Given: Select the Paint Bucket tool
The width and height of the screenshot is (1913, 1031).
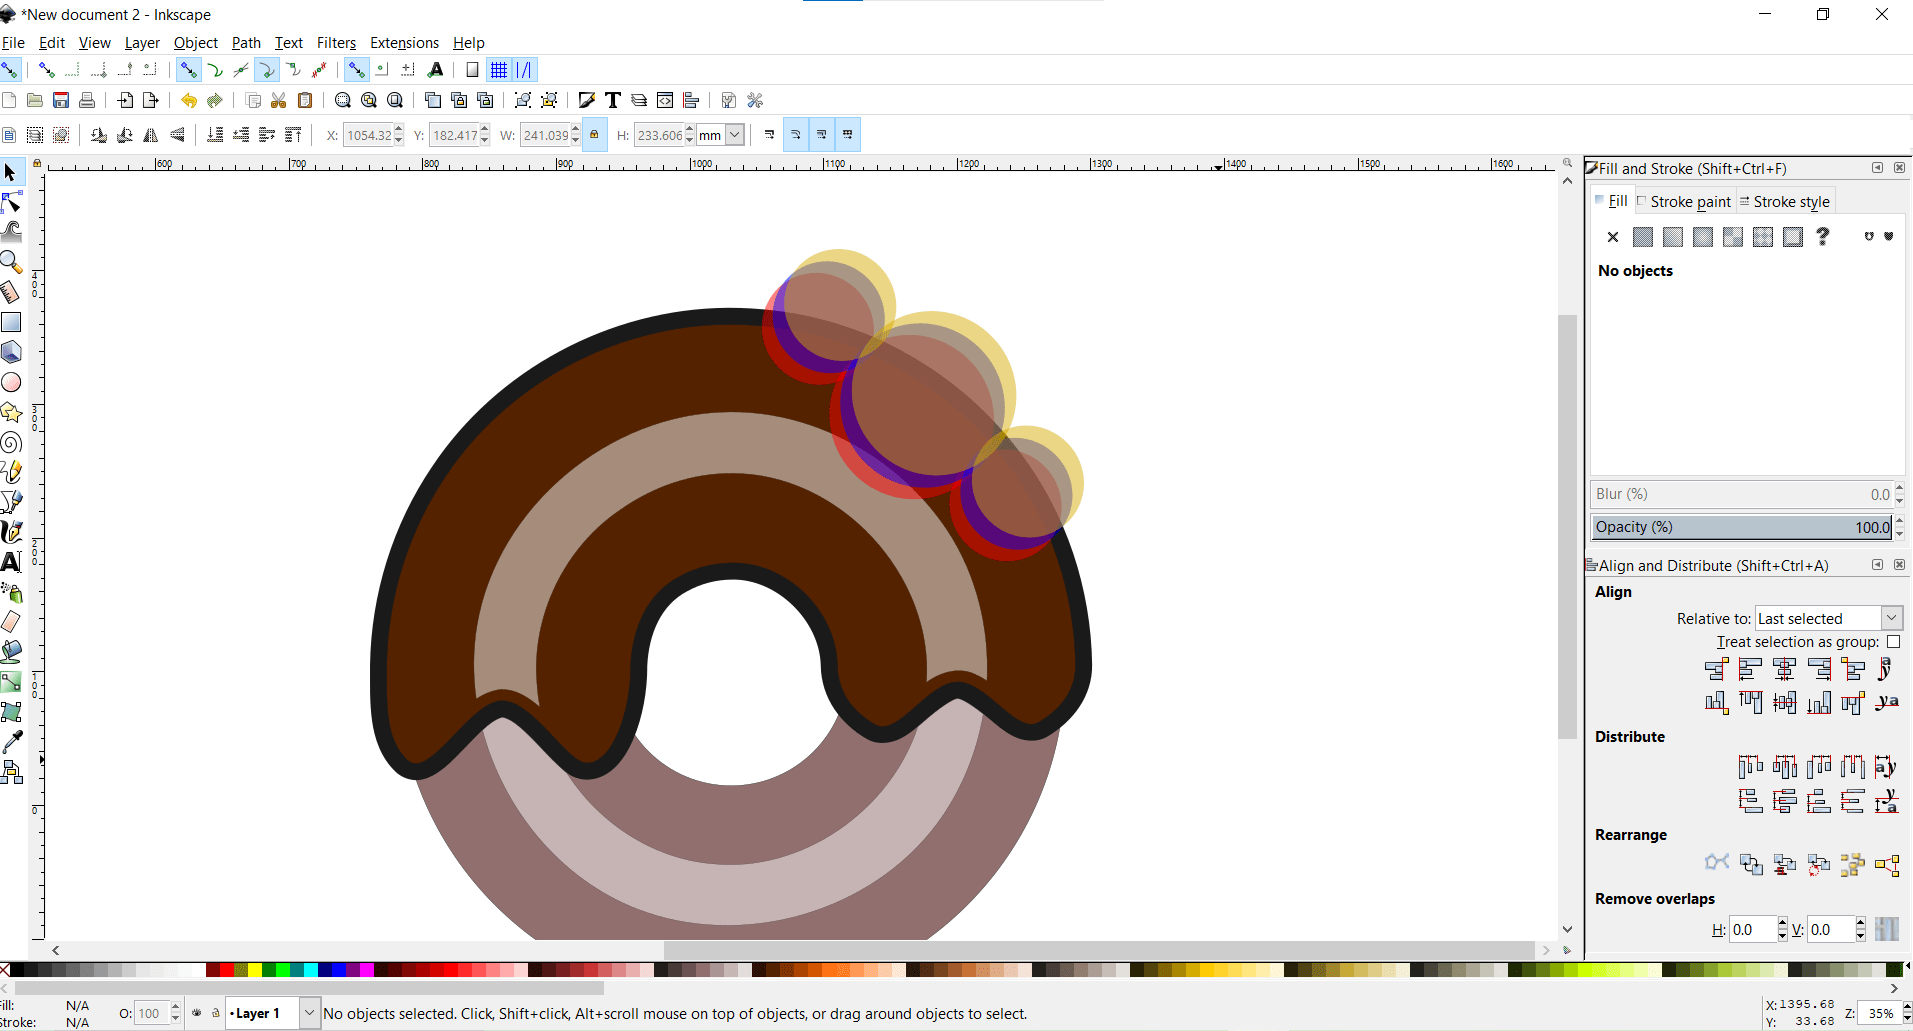Looking at the screenshot, I should pyautogui.click(x=11, y=652).
